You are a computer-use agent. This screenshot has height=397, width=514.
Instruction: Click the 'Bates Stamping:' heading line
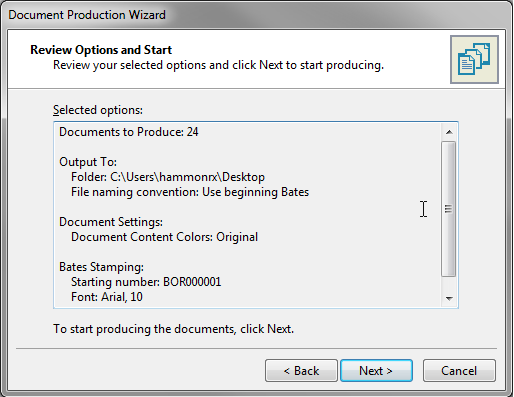tap(101, 267)
